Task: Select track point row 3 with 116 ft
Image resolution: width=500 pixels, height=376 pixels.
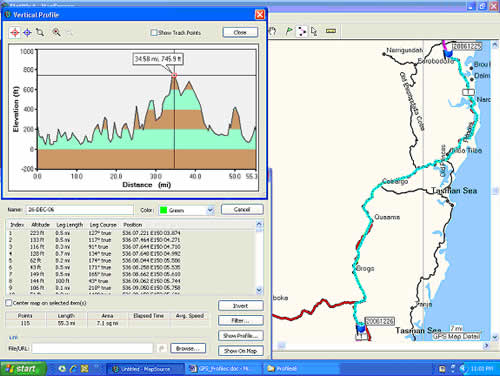Action: click(x=131, y=247)
